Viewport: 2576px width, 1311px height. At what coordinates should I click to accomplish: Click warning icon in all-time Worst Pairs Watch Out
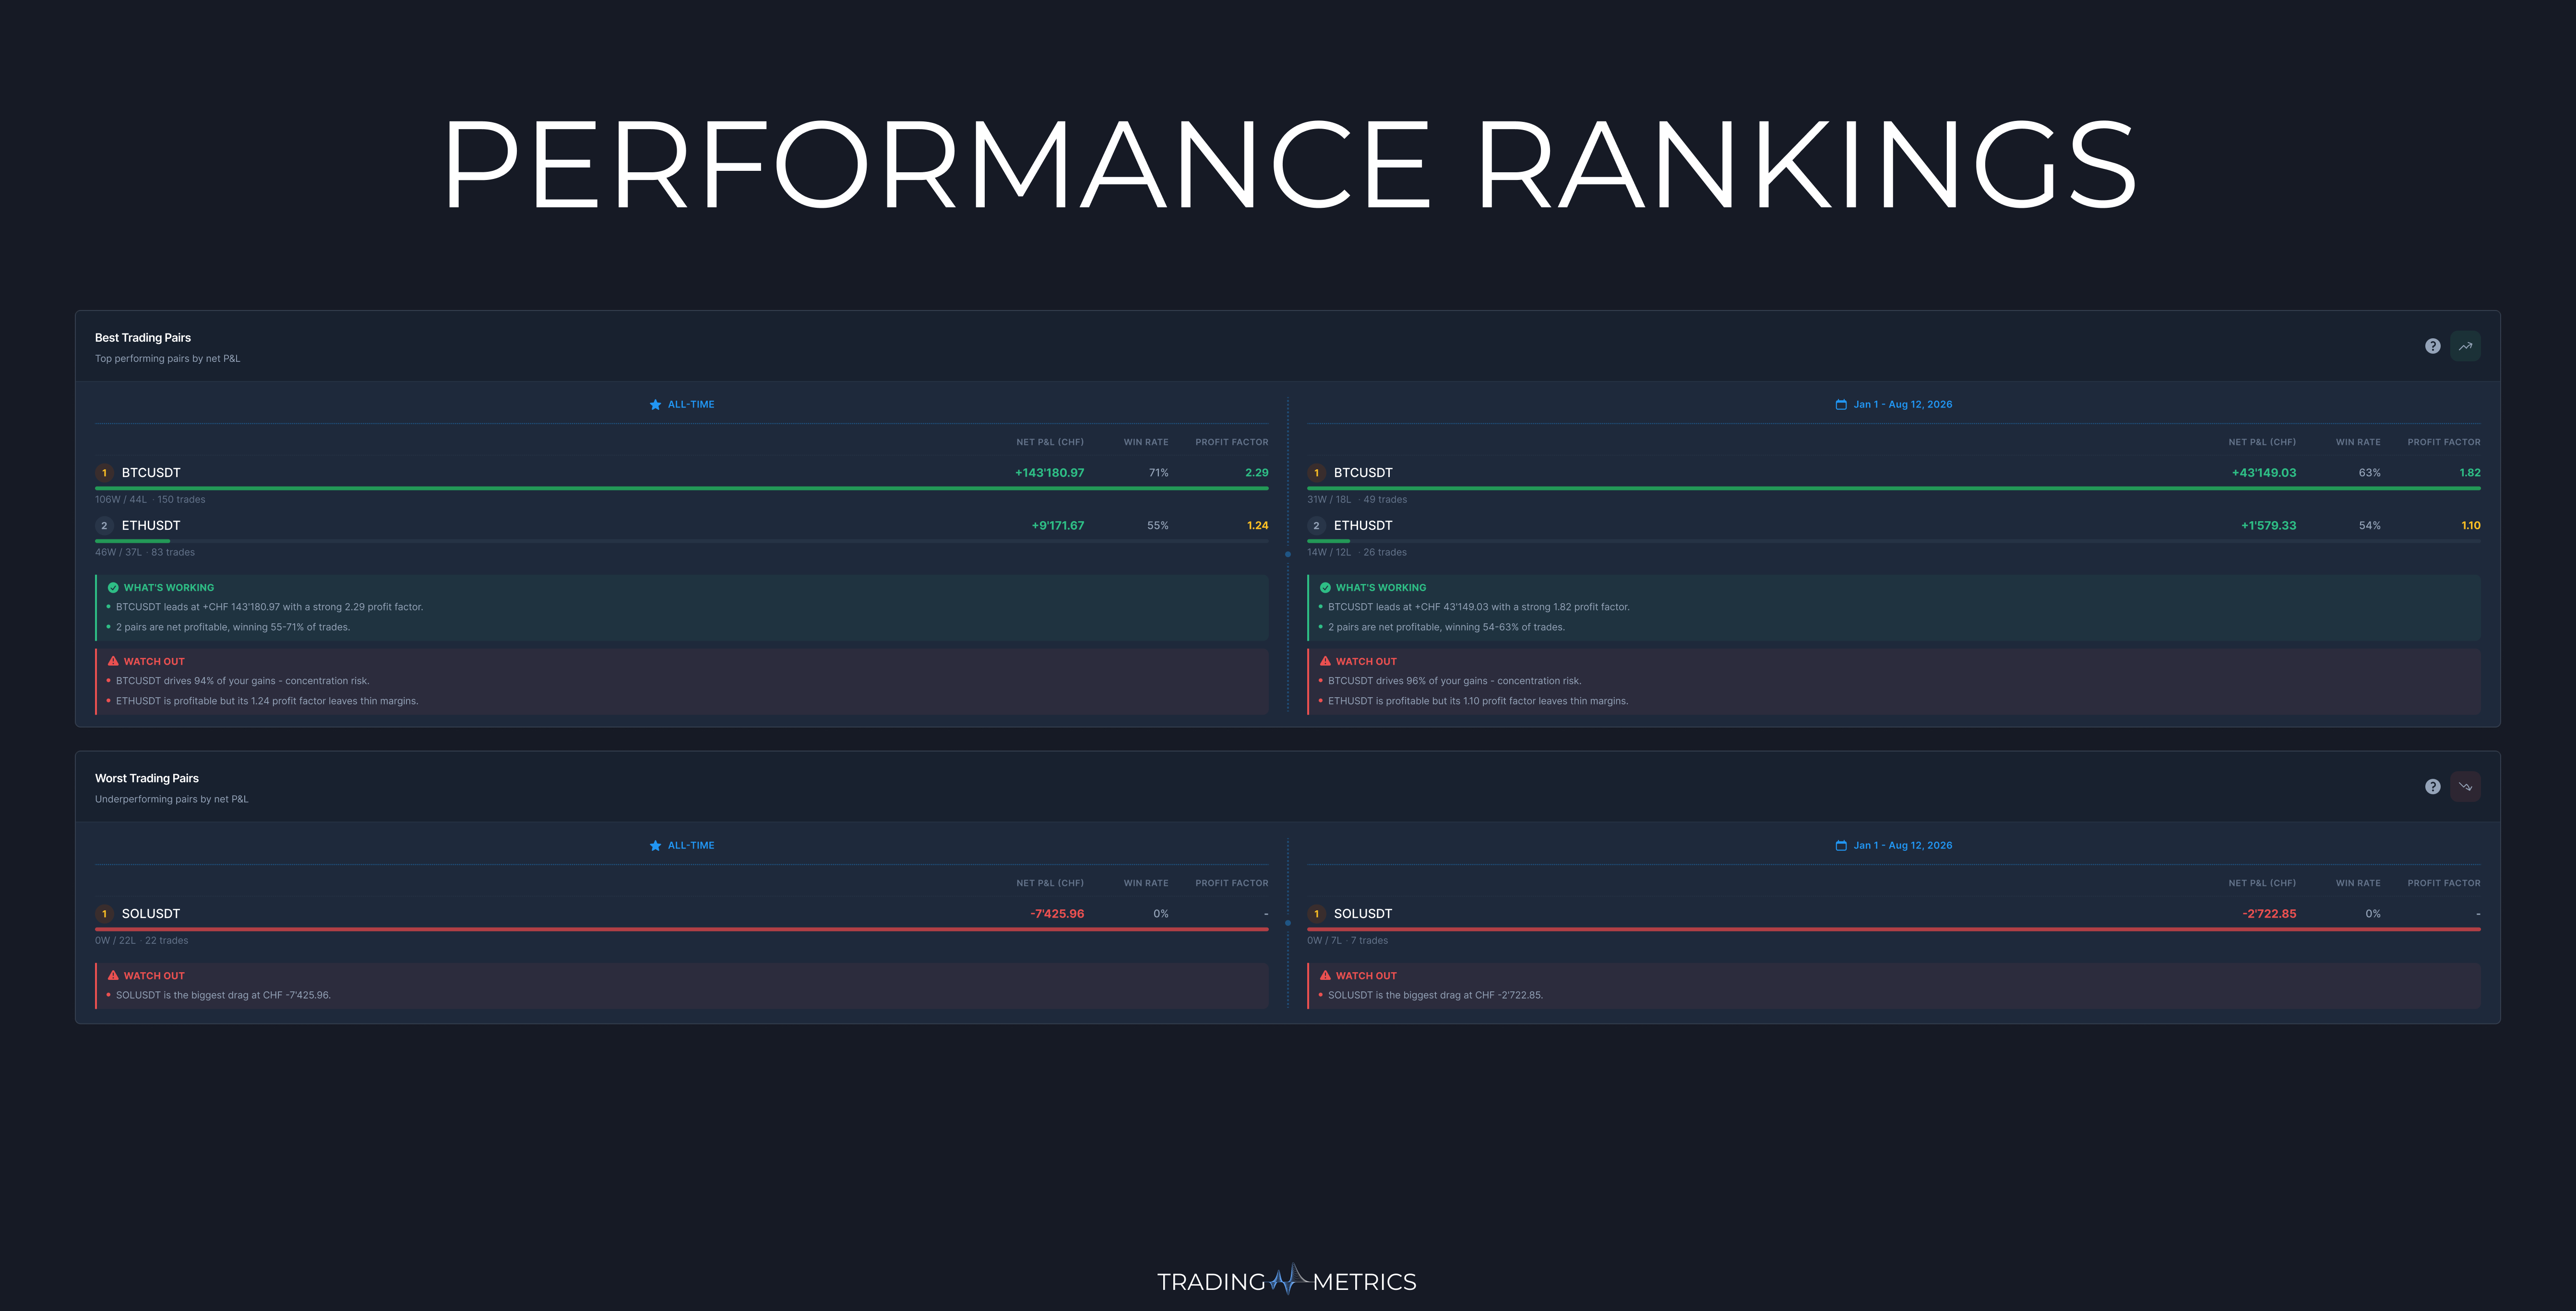tap(113, 975)
